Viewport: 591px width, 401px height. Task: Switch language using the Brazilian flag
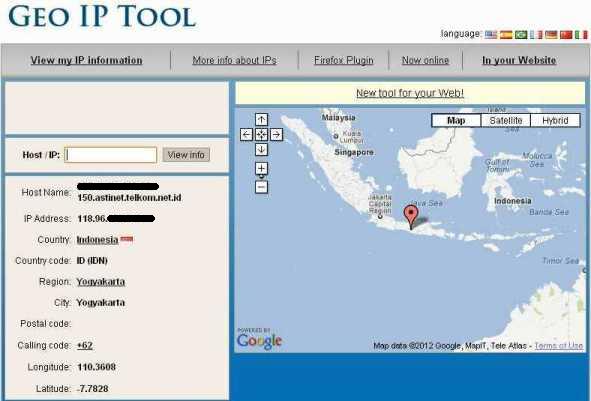click(x=521, y=35)
